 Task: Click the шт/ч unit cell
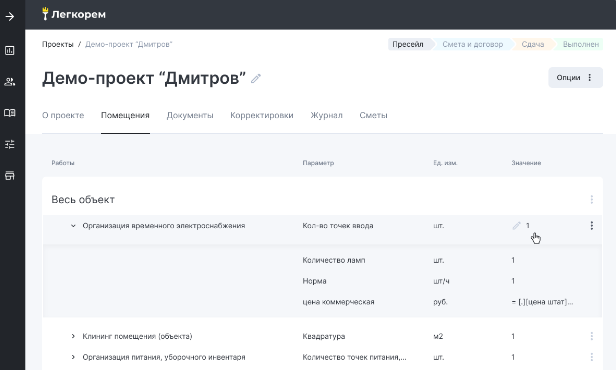(442, 281)
